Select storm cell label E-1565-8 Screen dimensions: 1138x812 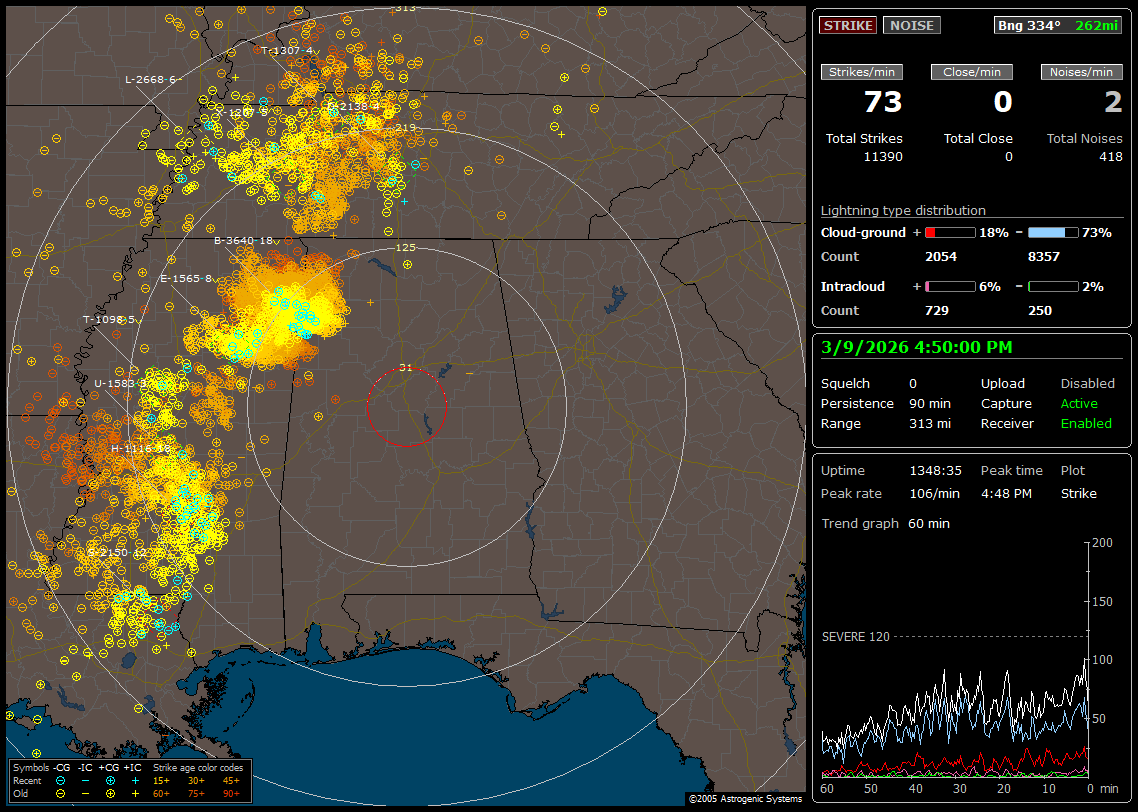click(x=186, y=279)
